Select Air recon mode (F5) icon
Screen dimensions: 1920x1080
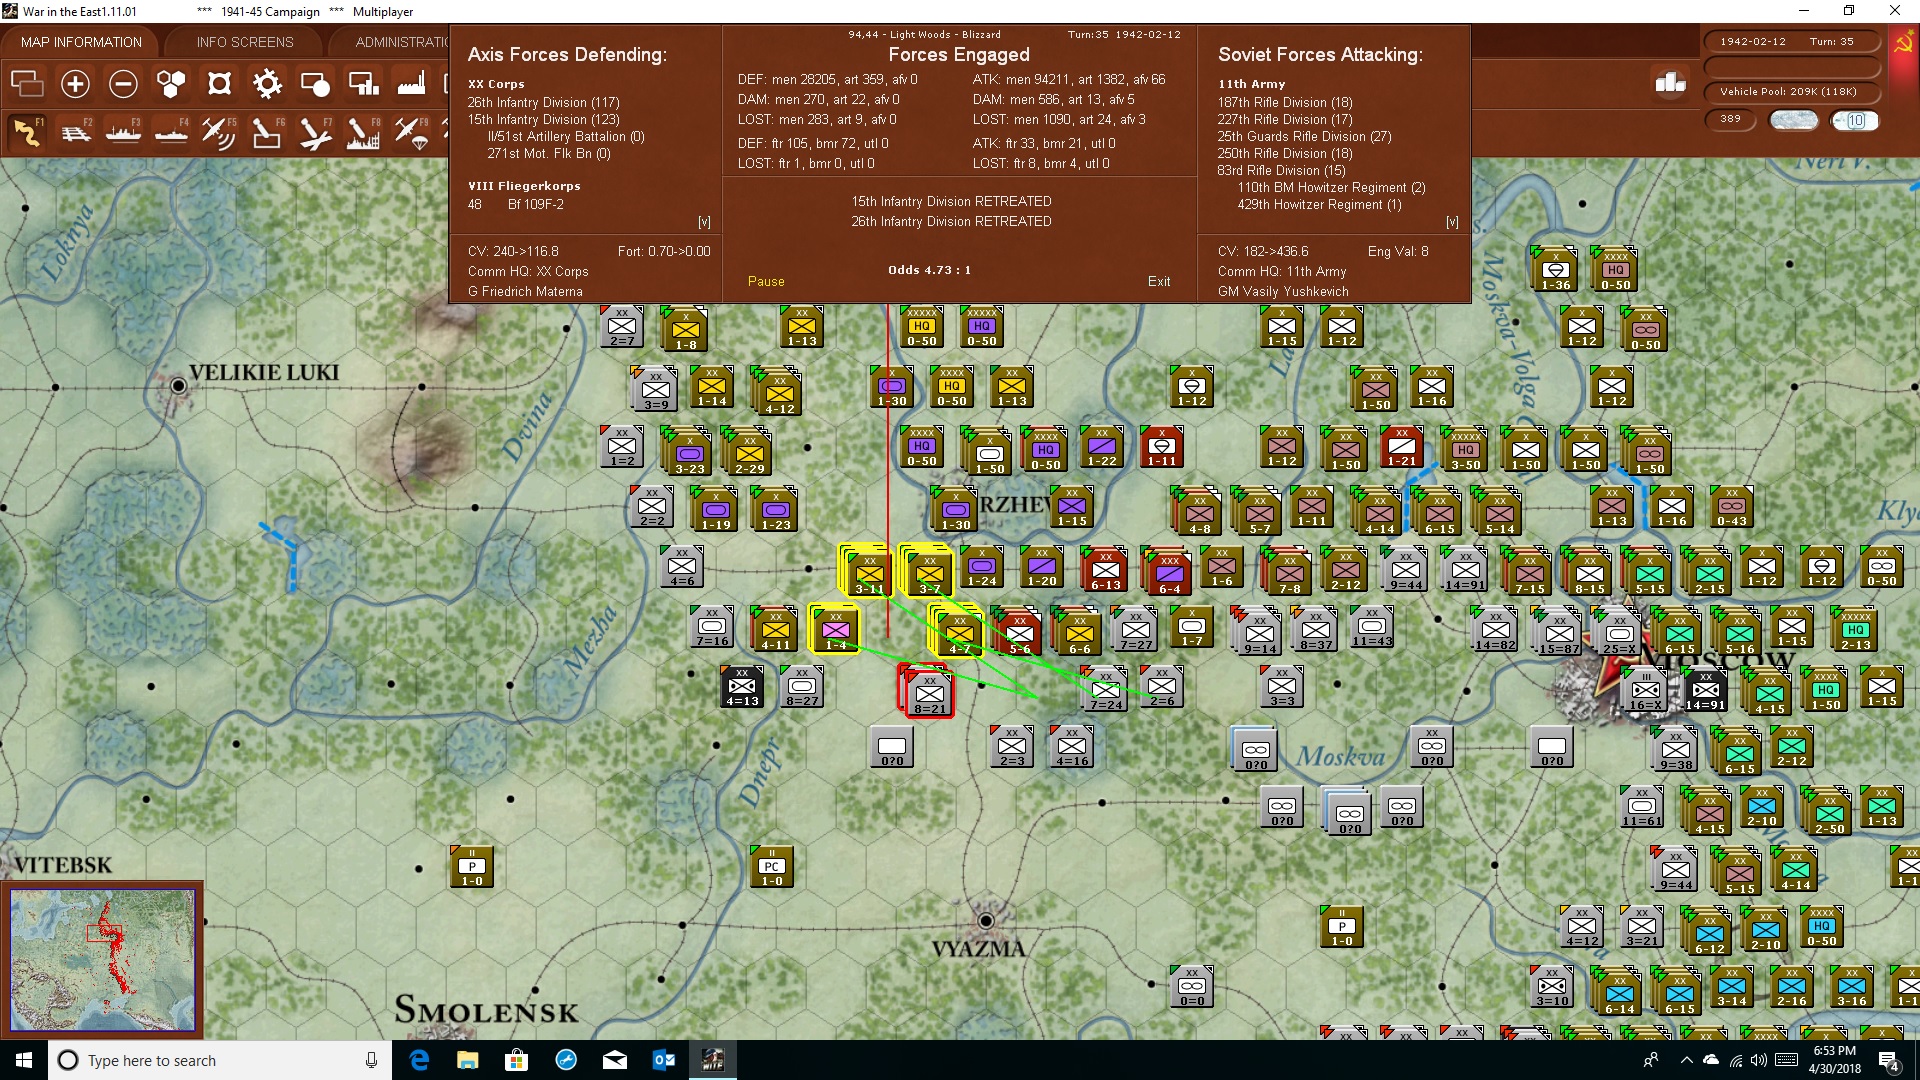click(219, 132)
